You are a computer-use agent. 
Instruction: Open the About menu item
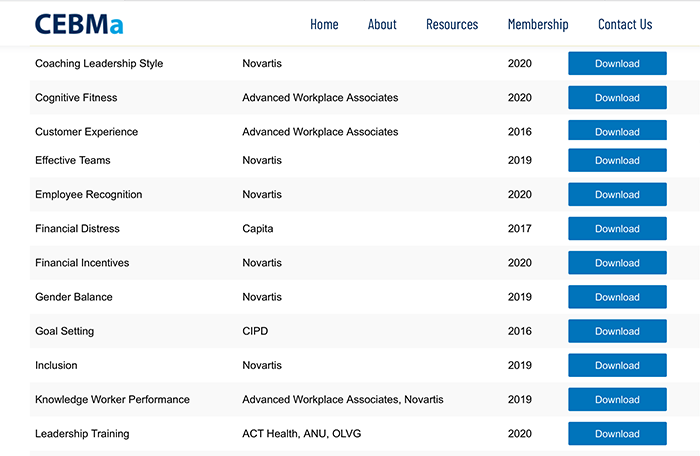click(382, 24)
